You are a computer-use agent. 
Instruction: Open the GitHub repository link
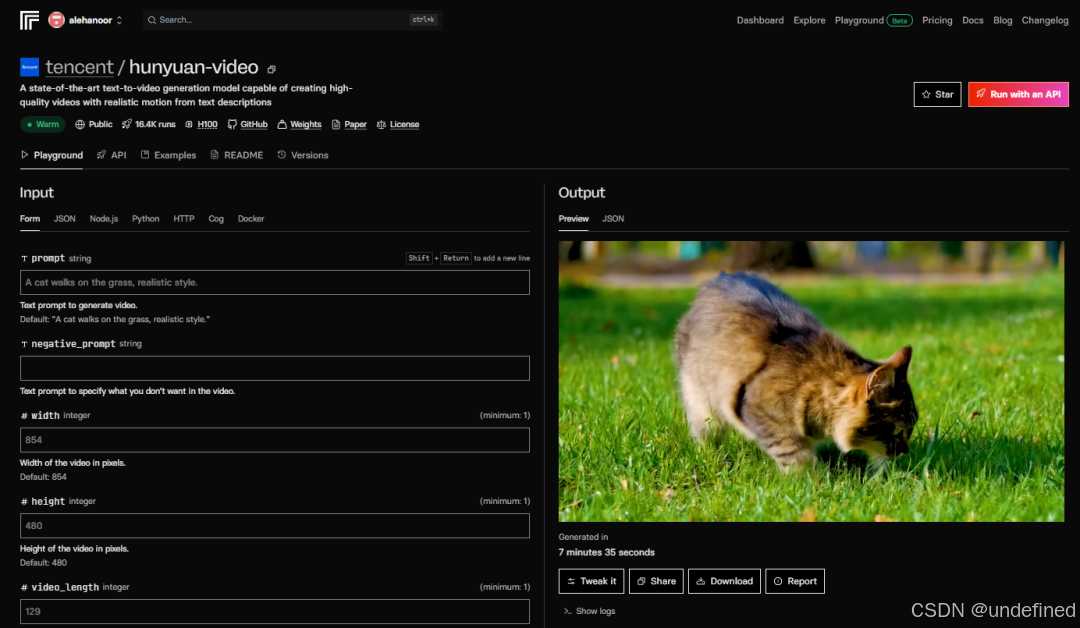pyautogui.click(x=253, y=125)
